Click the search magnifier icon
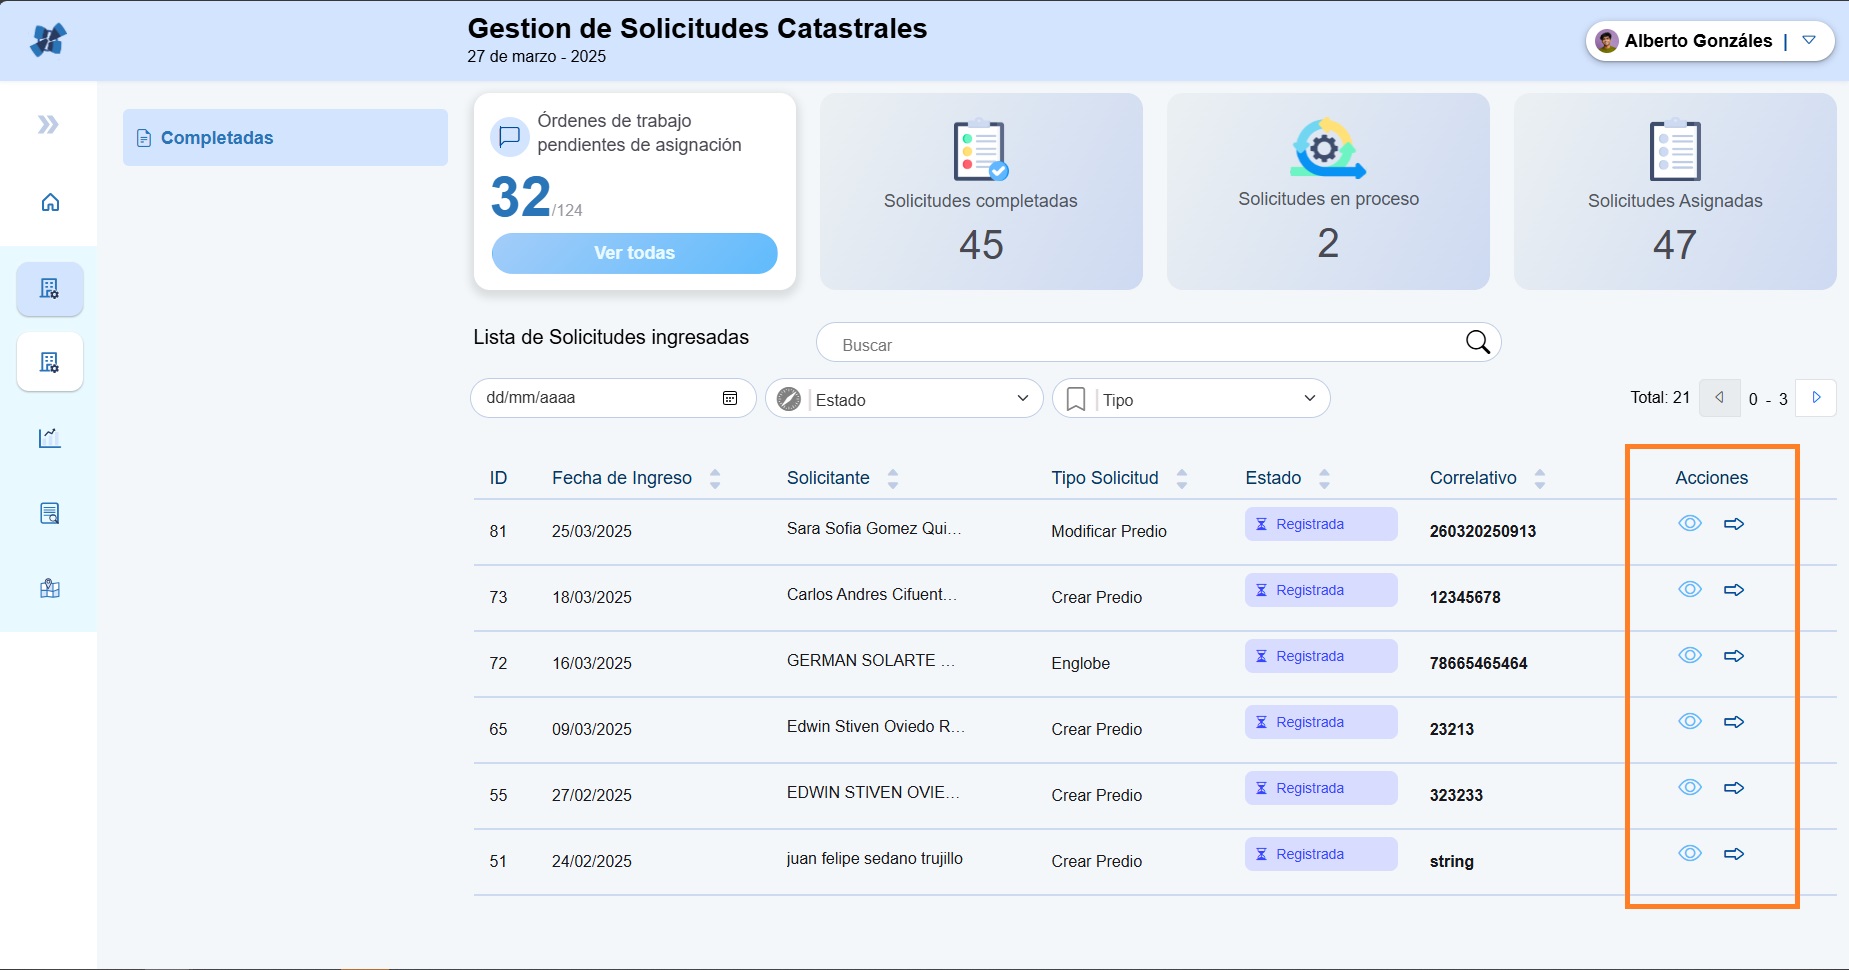The image size is (1849, 970). 1477,343
